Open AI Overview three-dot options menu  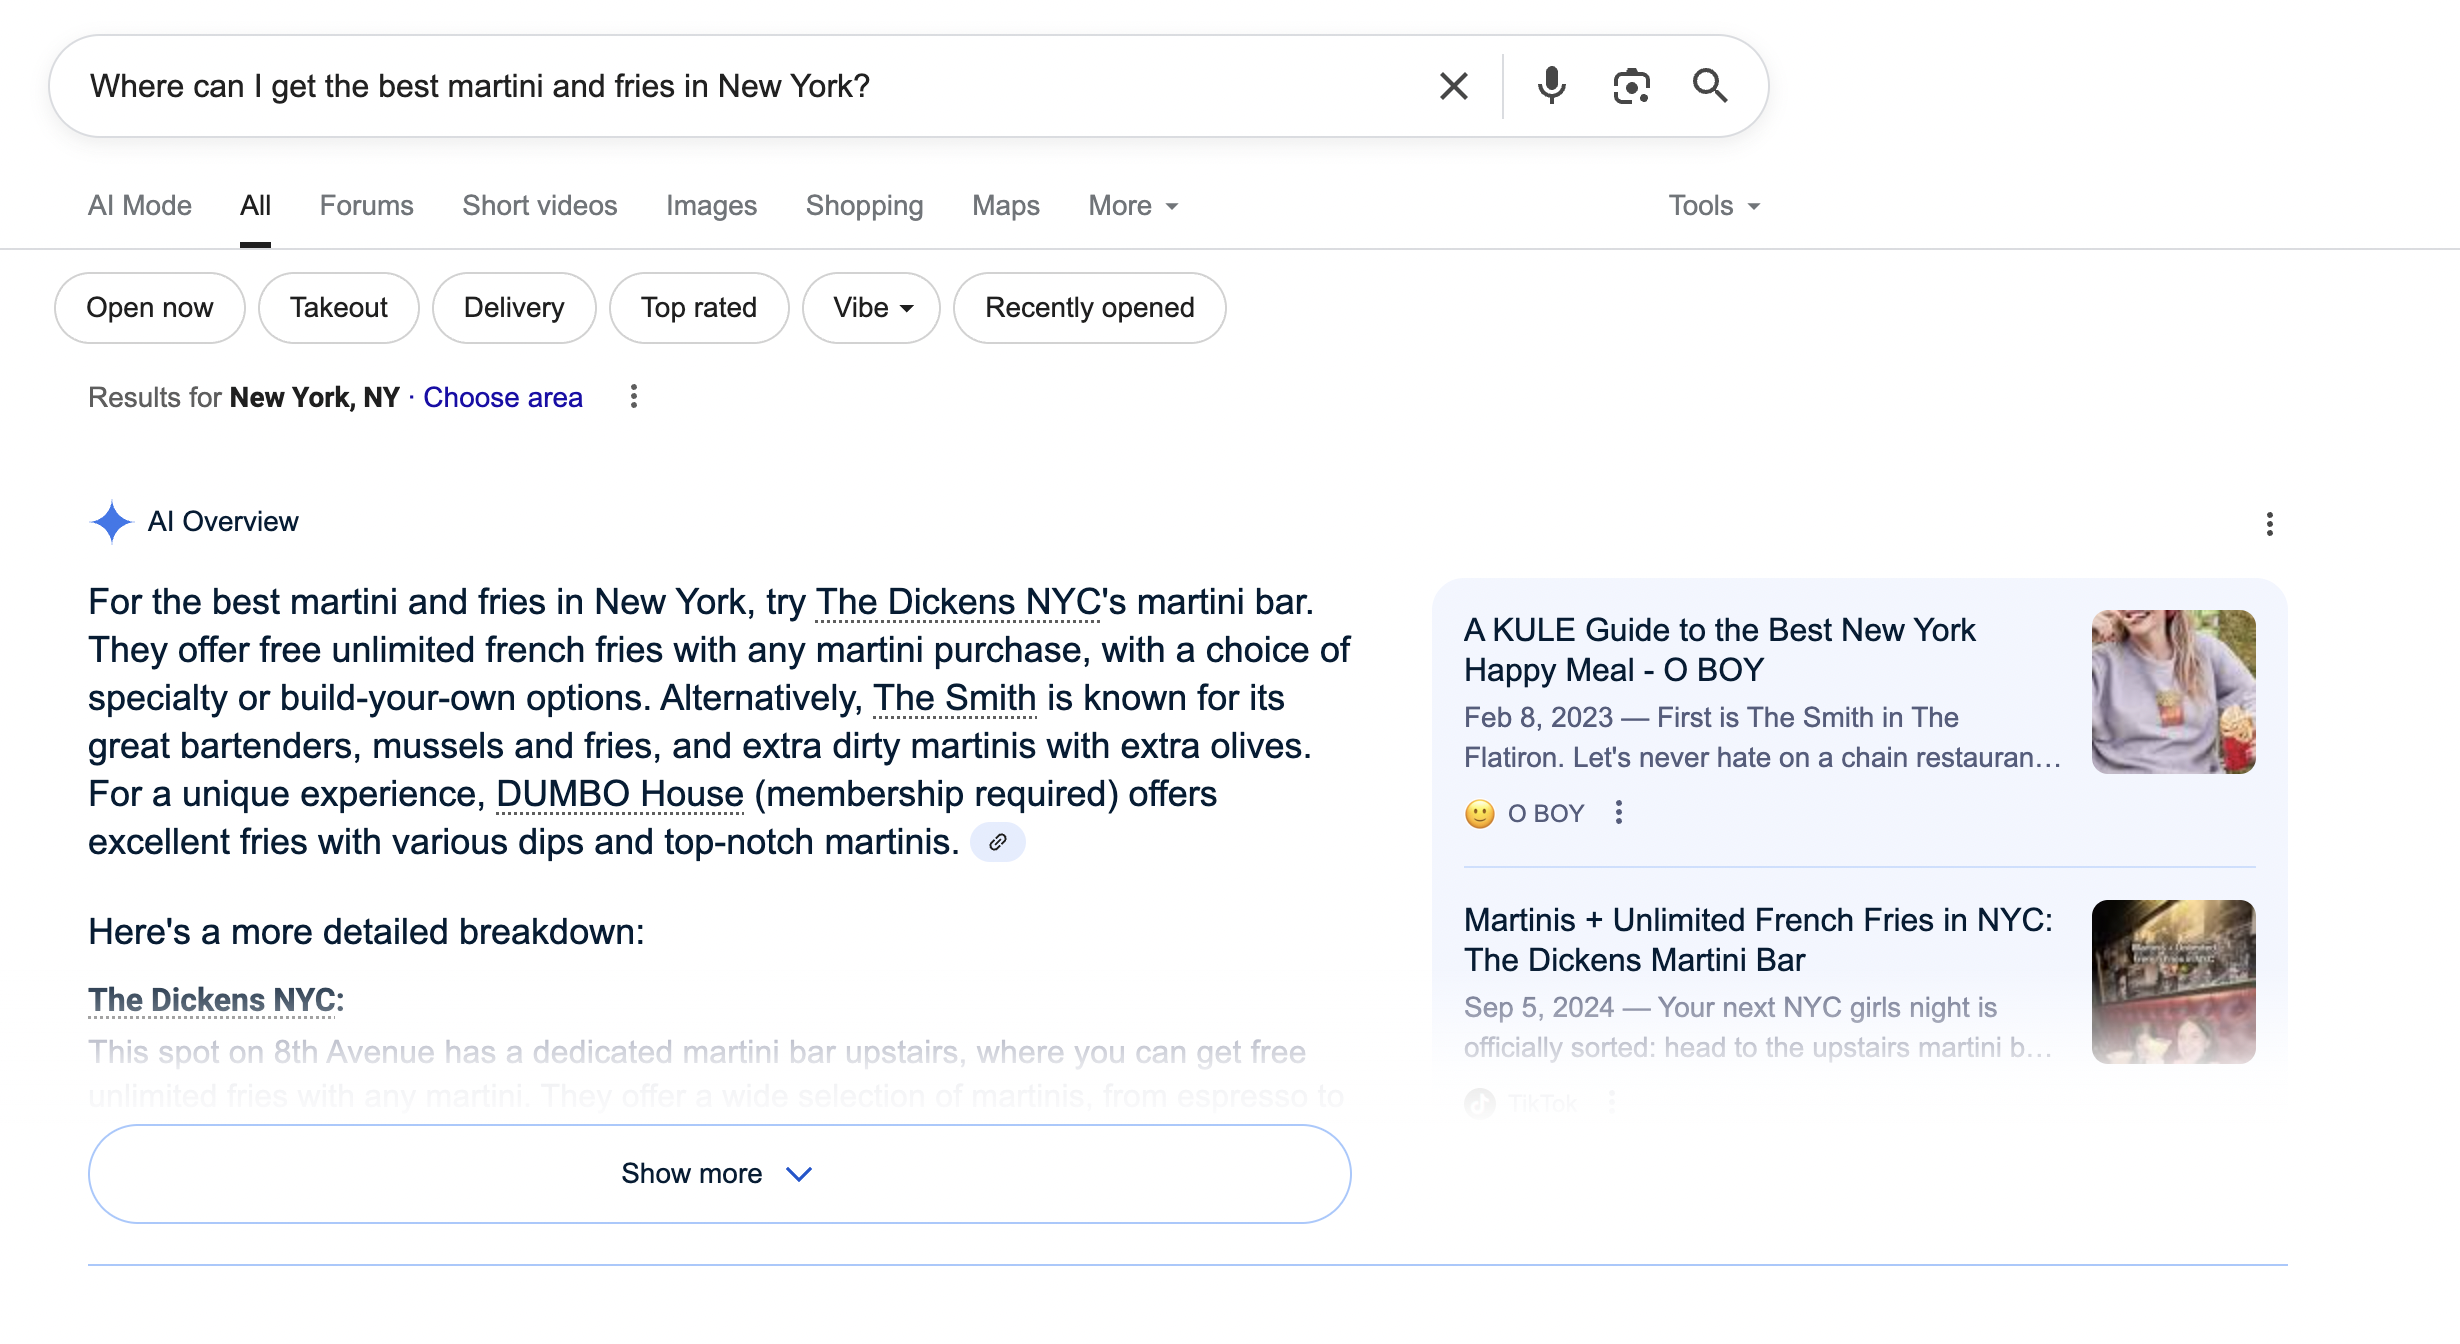[2269, 524]
